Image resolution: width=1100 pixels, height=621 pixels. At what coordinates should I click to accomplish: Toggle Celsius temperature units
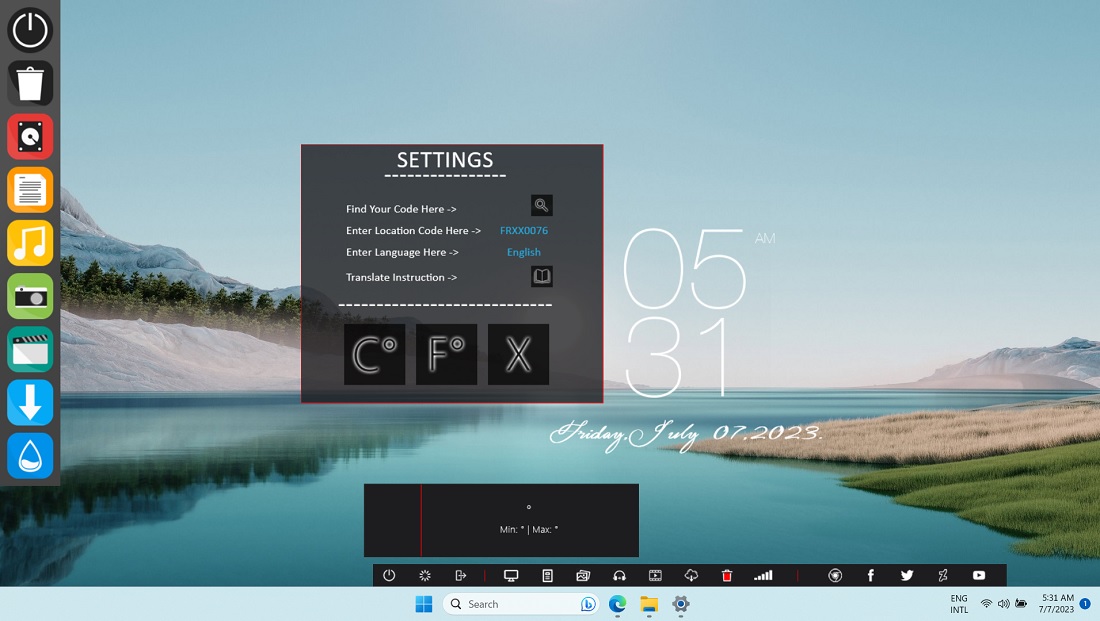374,353
